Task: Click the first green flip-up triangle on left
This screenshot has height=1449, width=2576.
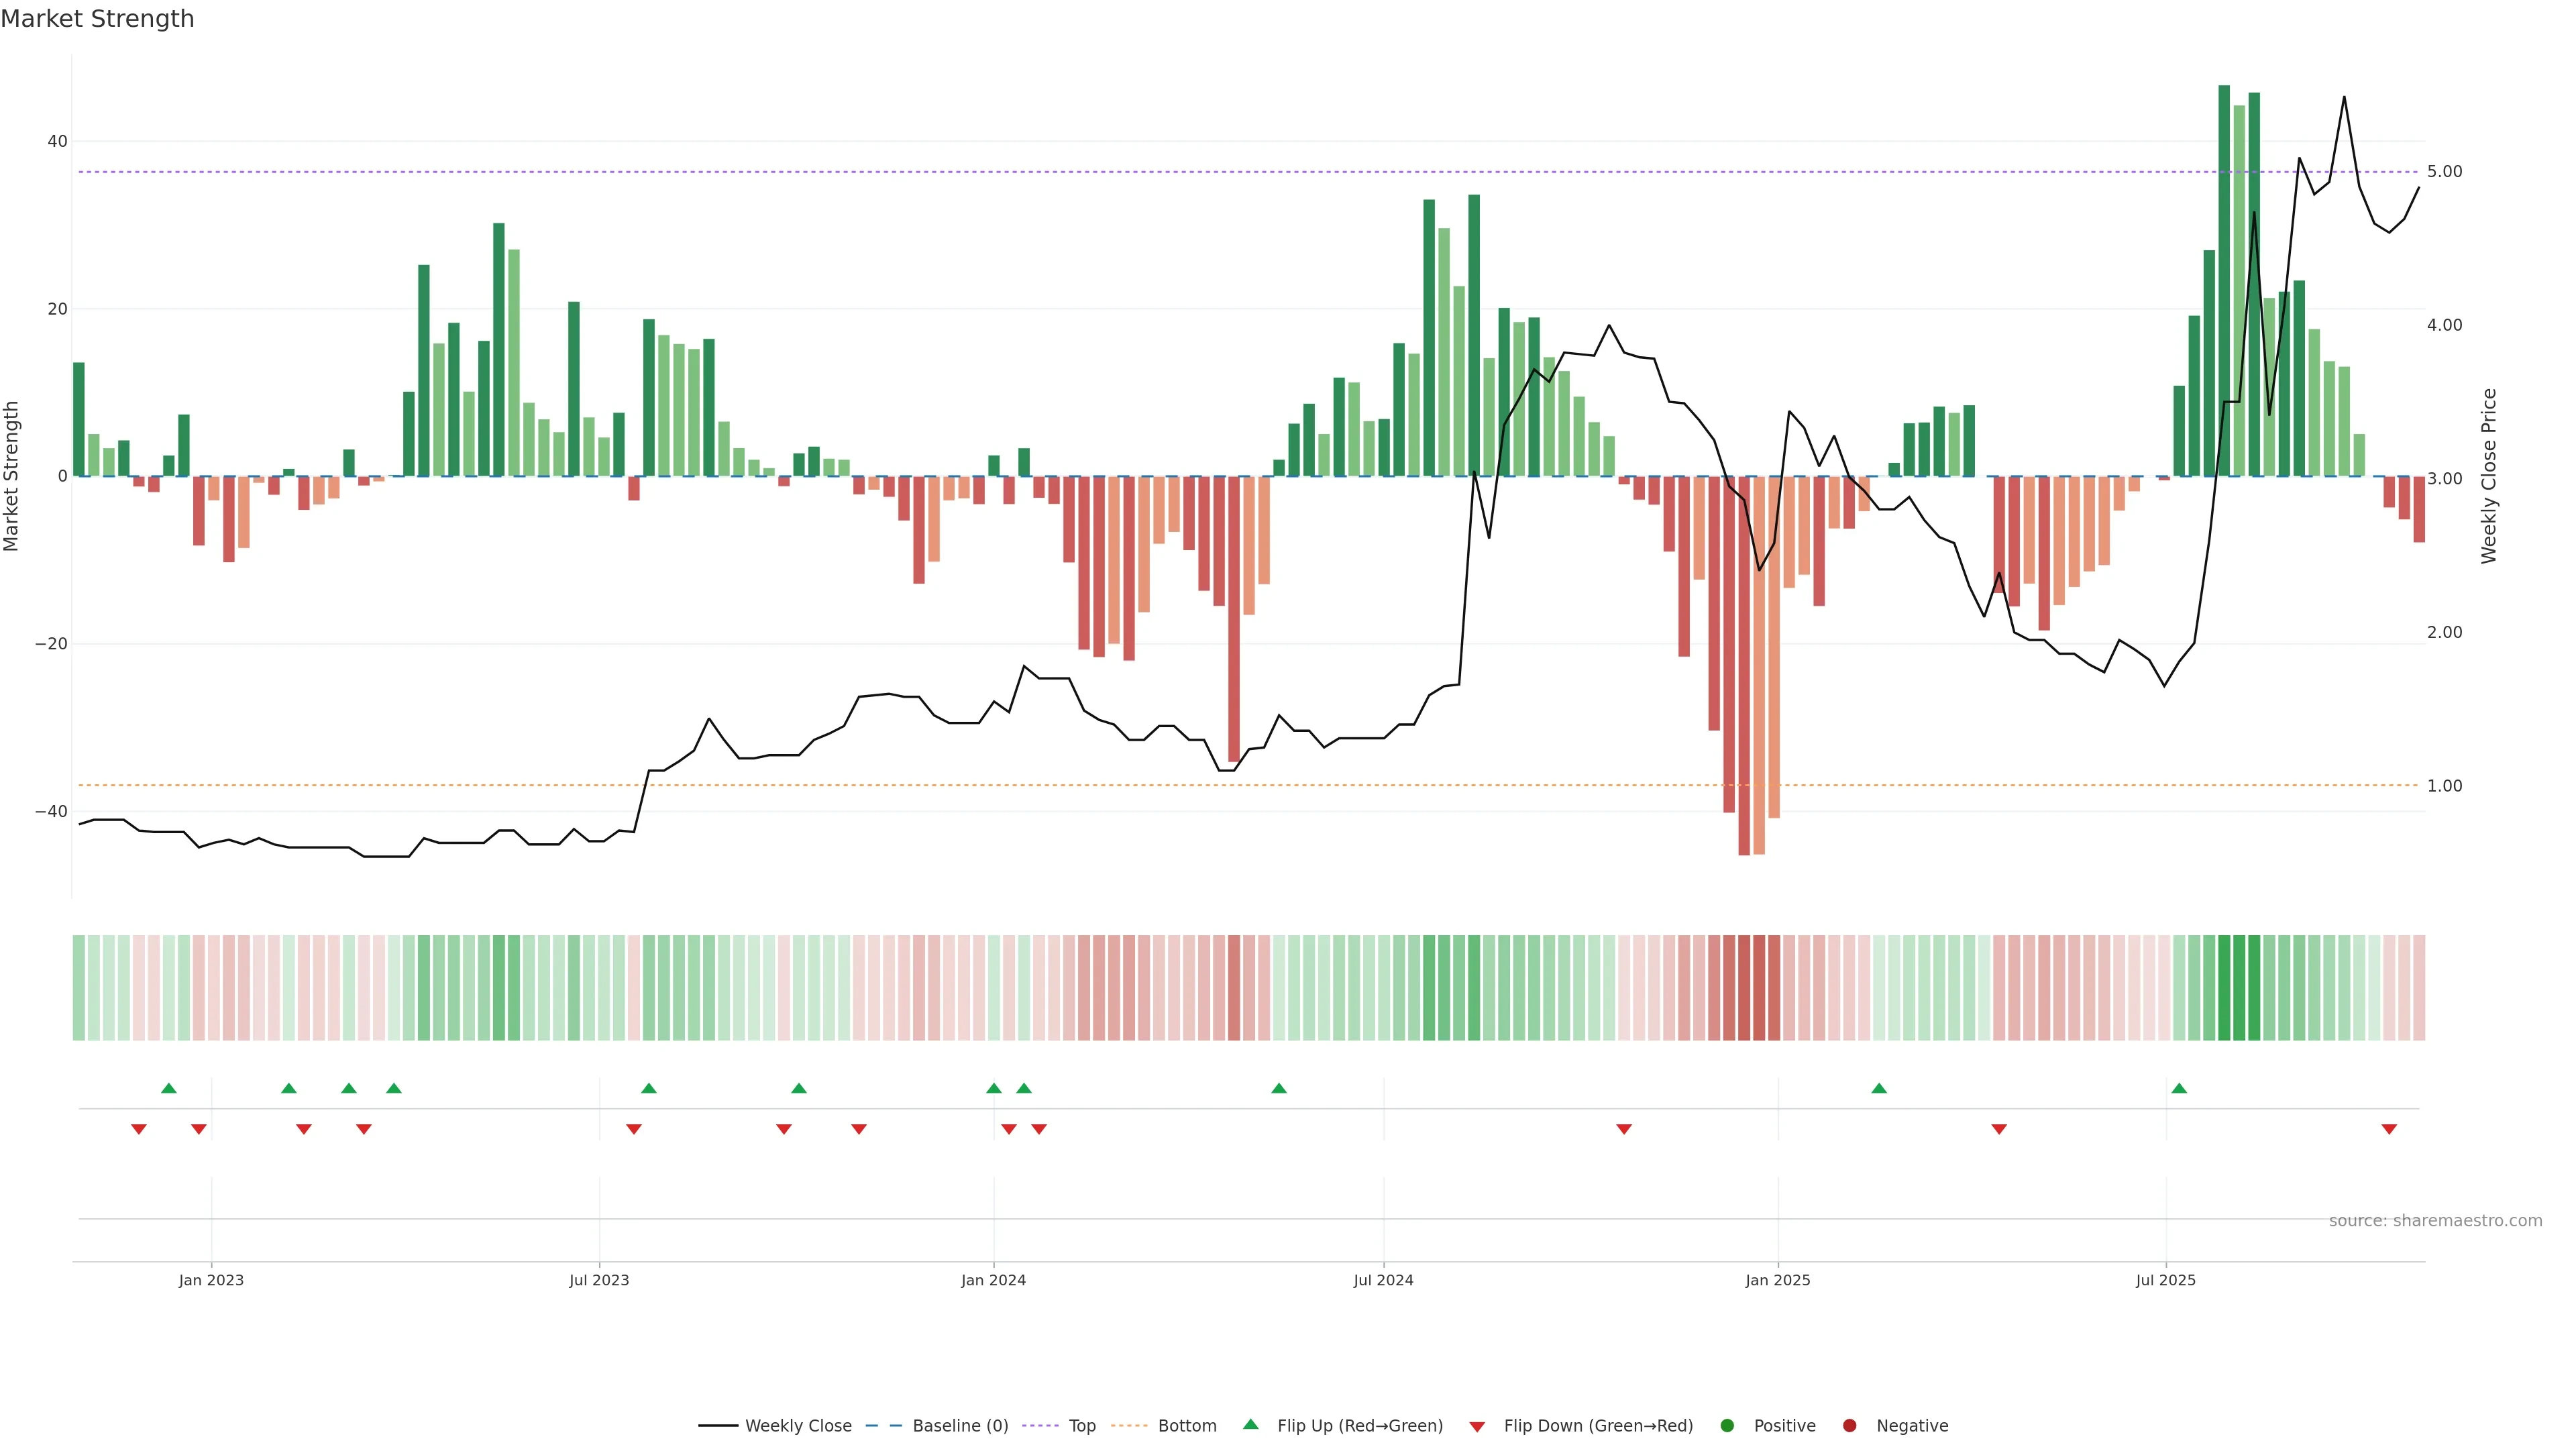Action: click(x=169, y=1088)
